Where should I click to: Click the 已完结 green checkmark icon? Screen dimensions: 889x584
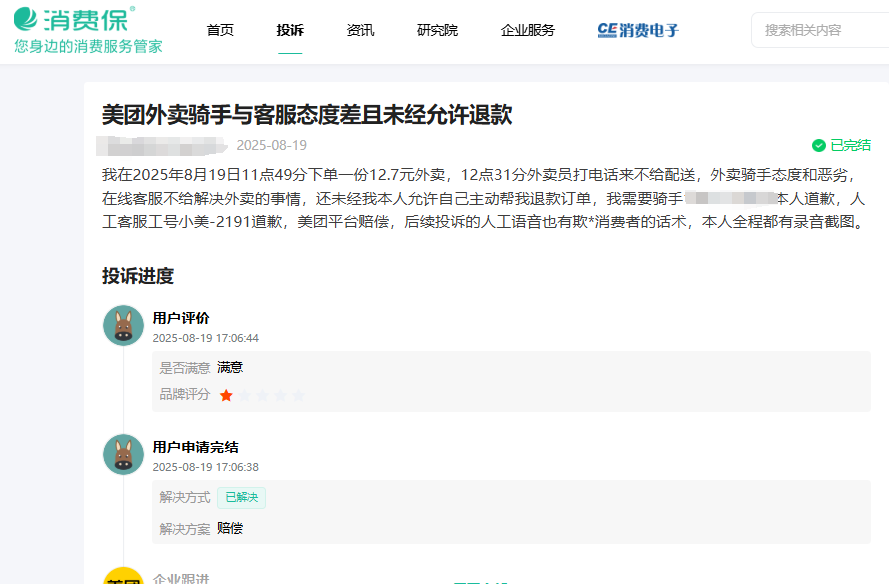(x=819, y=146)
